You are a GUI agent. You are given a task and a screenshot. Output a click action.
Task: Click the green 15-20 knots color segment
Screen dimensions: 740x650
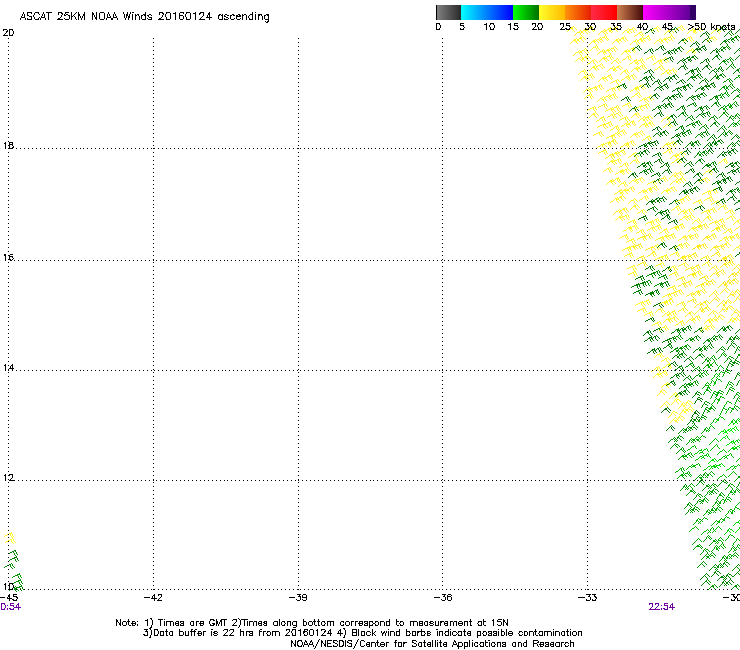(526, 12)
